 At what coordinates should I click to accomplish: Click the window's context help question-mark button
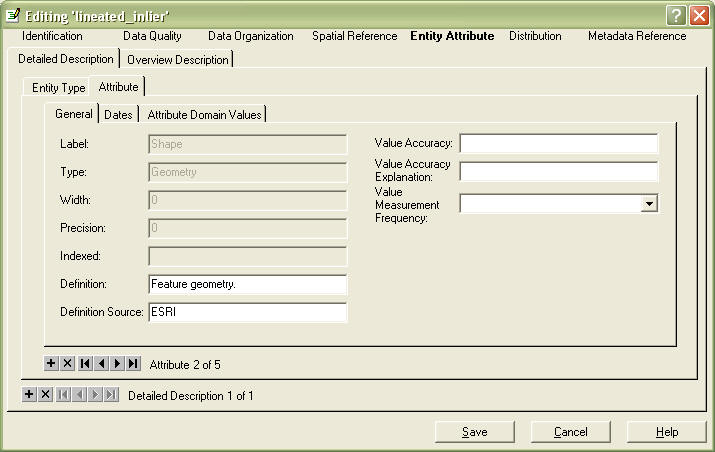[x=676, y=15]
